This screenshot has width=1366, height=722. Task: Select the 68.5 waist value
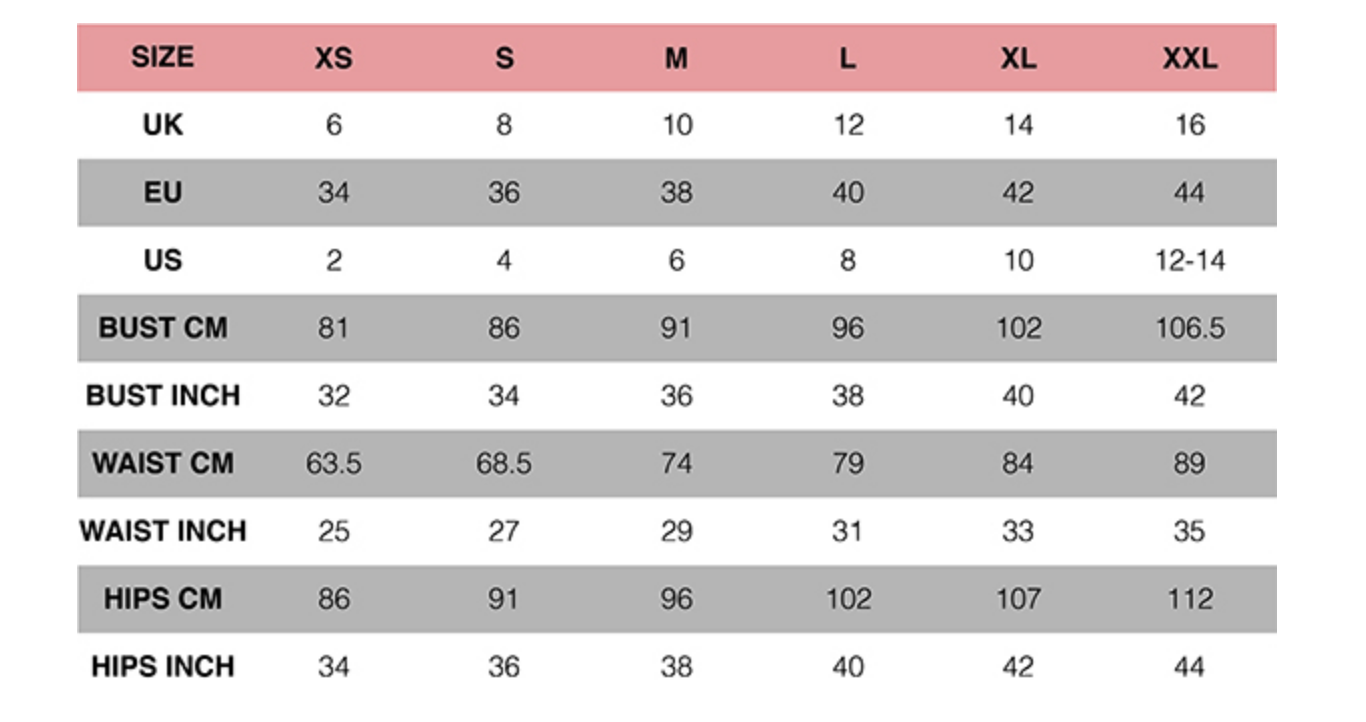(x=504, y=464)
